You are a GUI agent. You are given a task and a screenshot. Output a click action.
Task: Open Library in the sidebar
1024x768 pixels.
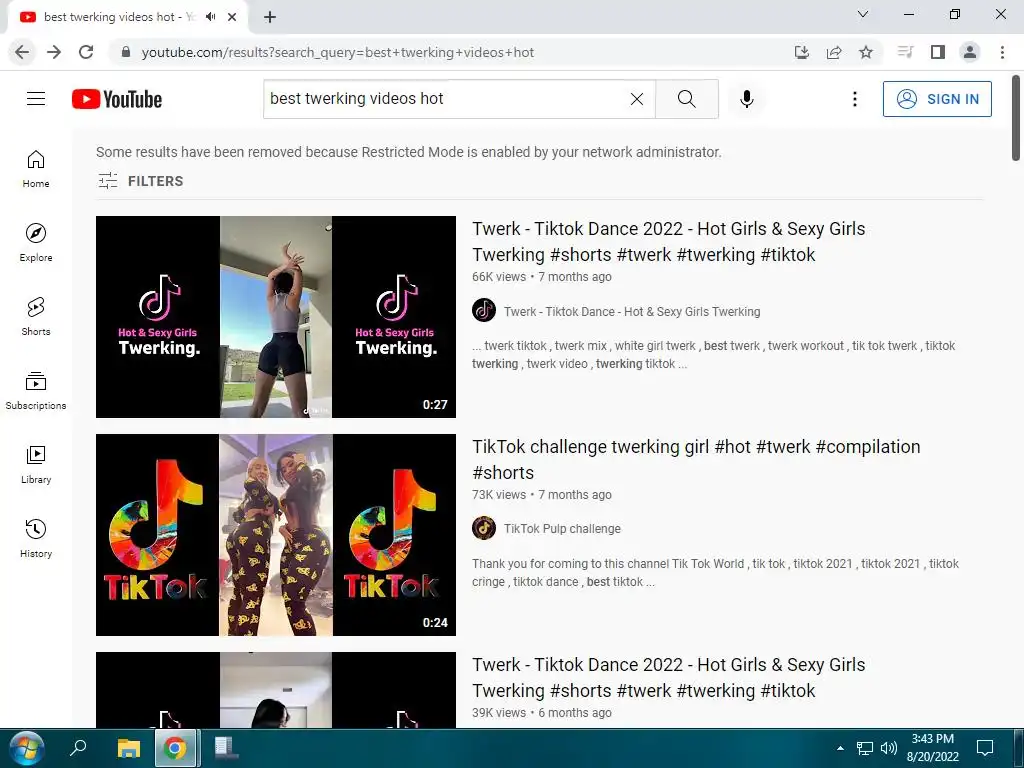[36, 464]
